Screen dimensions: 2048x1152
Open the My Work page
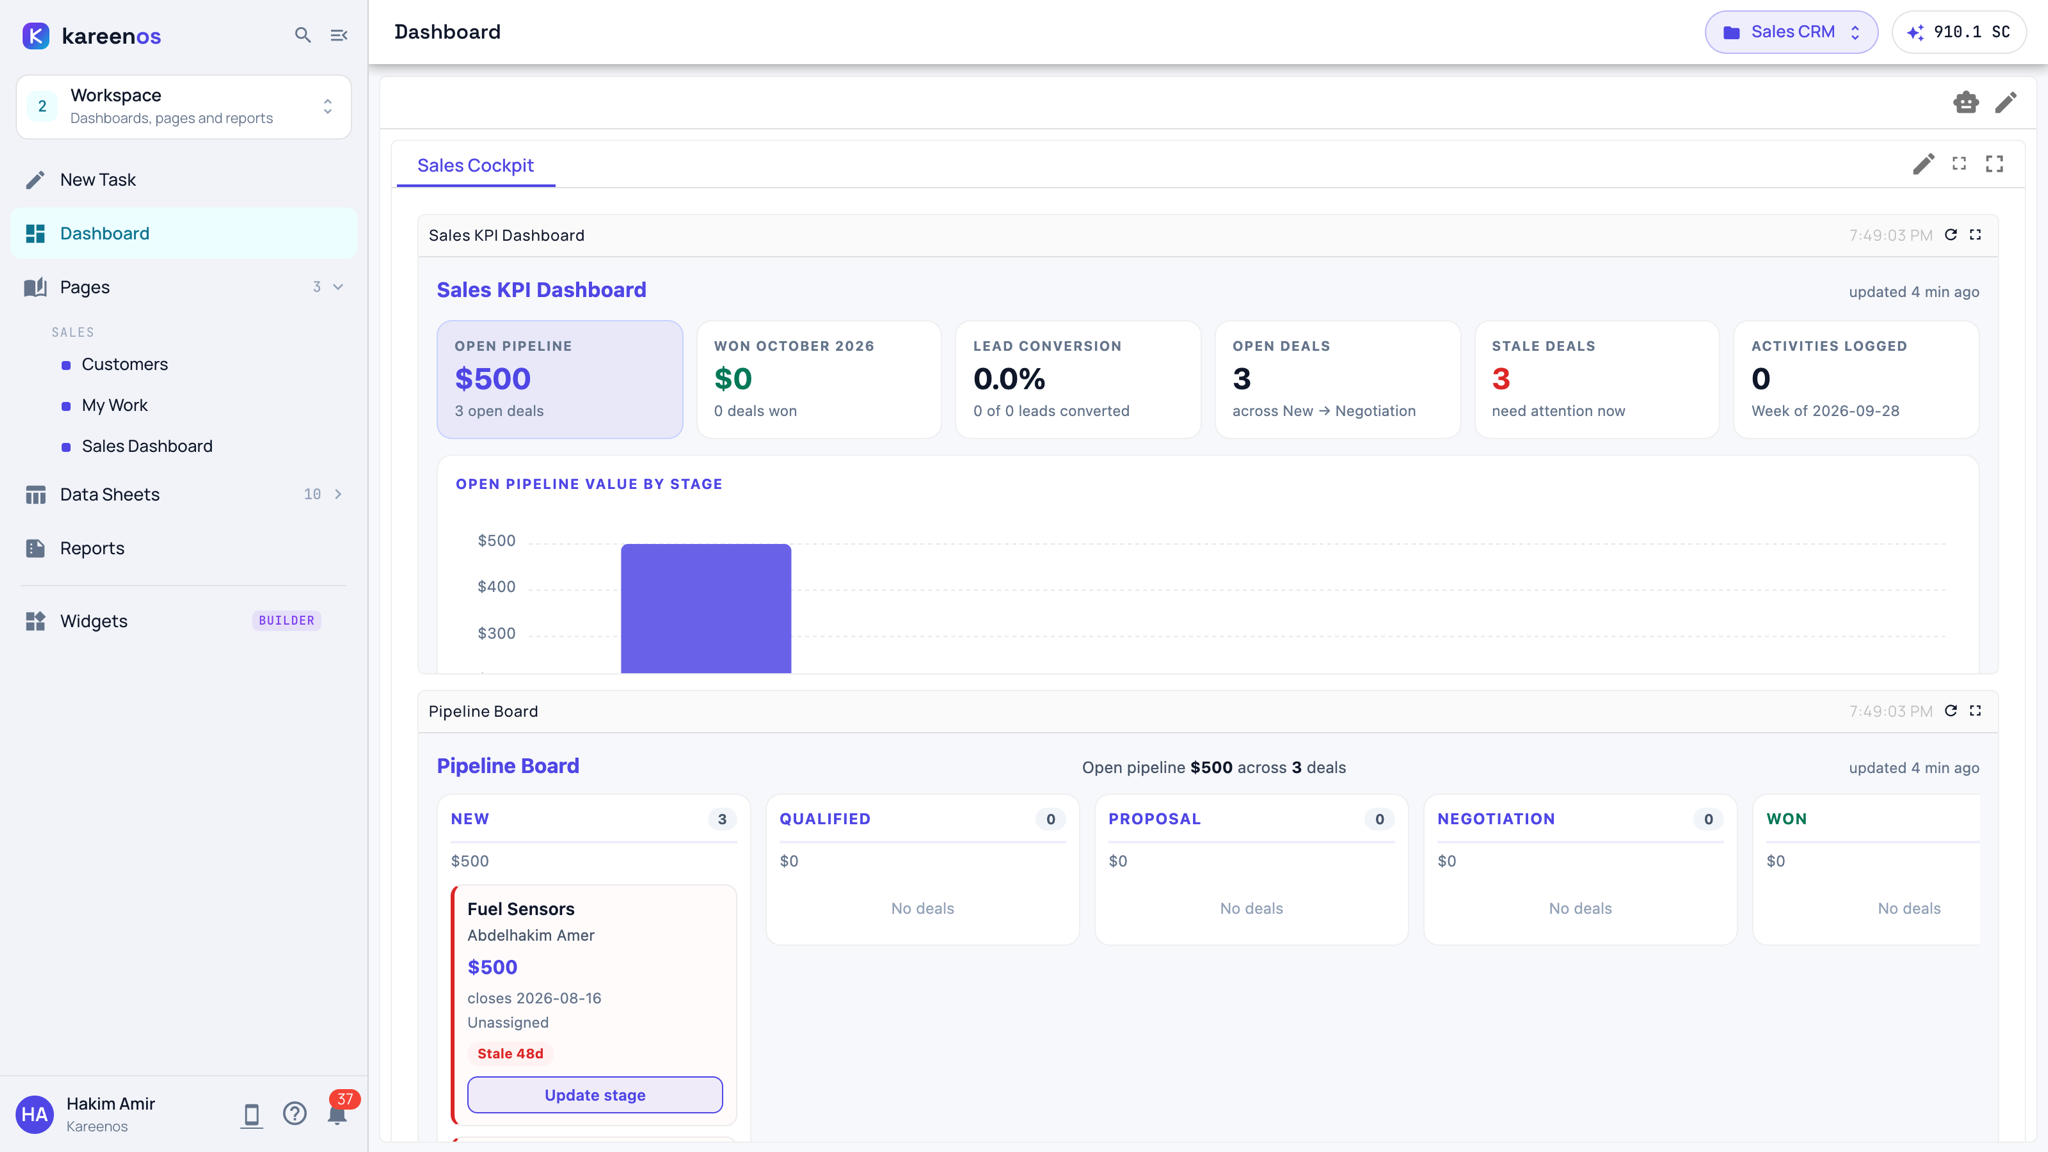pyautogui.click(x=115, y=405)
